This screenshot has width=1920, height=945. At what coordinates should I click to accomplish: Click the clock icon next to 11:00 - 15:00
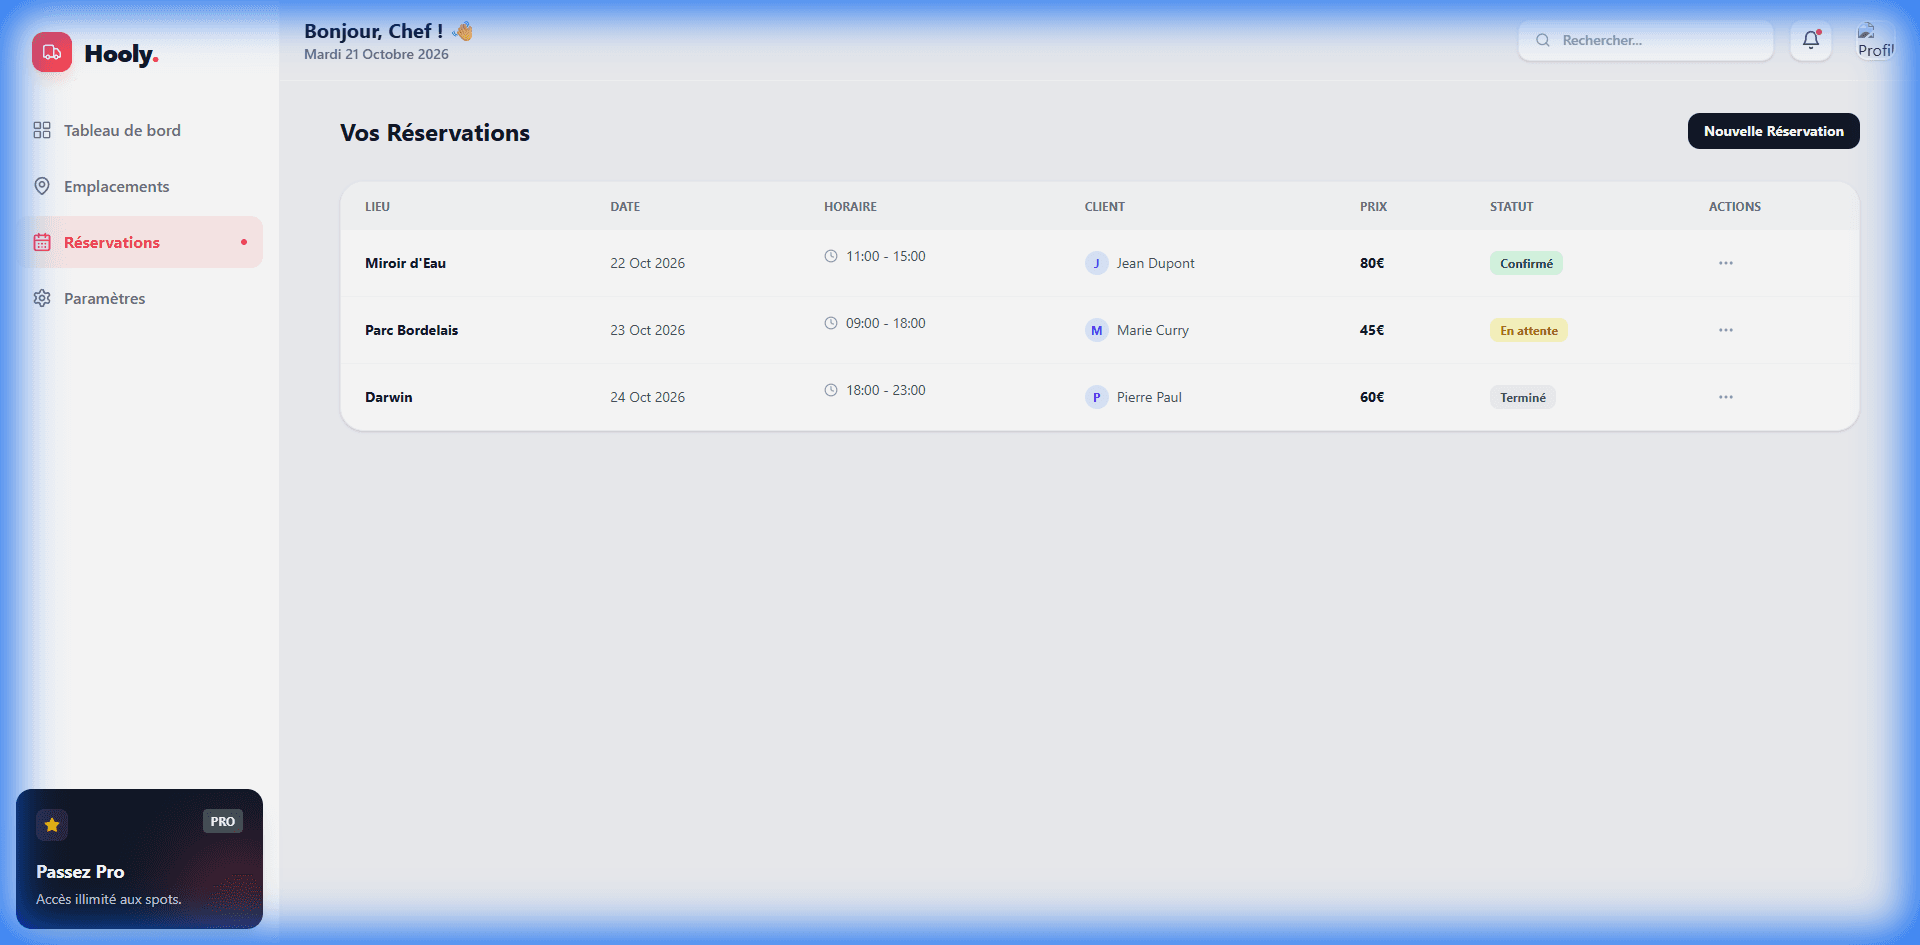tap(831, 255)
